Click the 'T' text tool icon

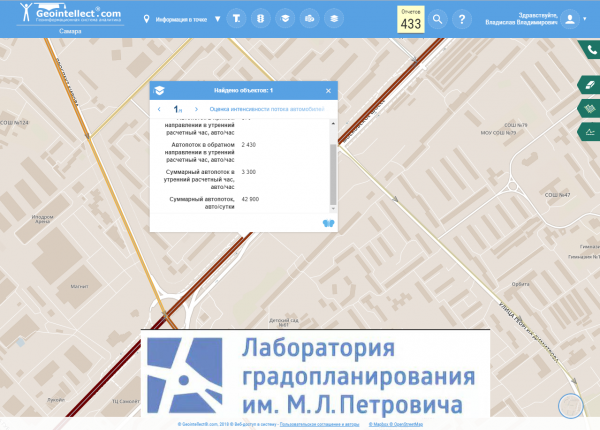pos(236,18)
